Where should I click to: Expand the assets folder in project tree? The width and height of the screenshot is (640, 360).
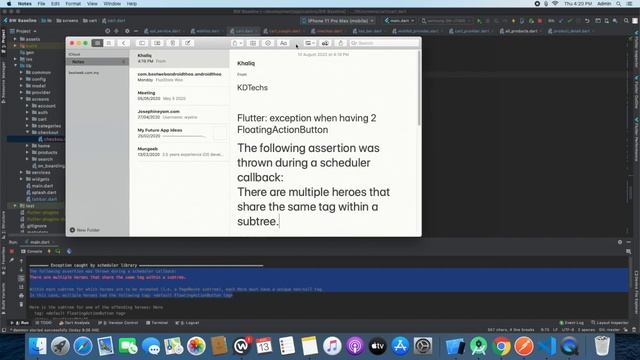(15, 39)
